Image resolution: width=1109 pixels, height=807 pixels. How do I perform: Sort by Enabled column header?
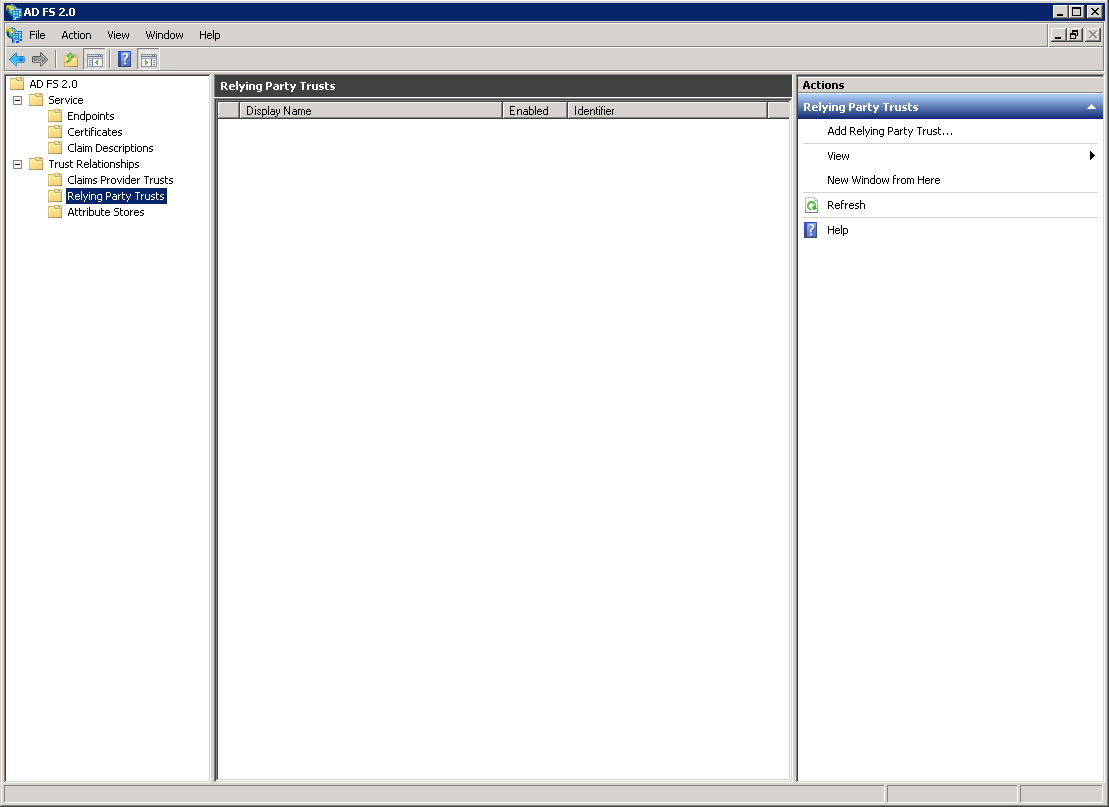click(535, 110)
